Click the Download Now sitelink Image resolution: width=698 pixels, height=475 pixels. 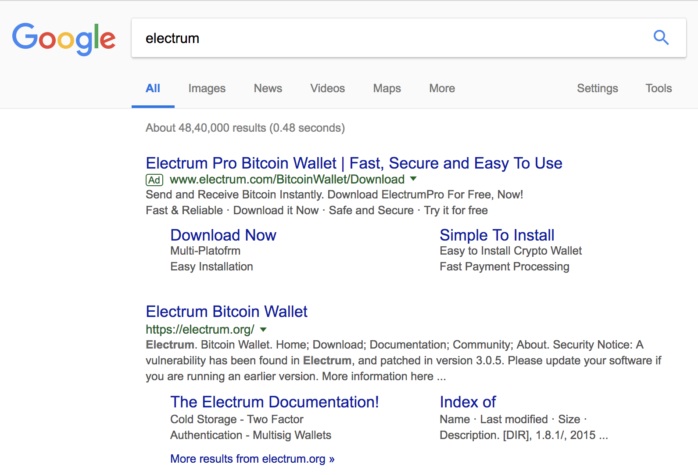[x=223, y=235]
